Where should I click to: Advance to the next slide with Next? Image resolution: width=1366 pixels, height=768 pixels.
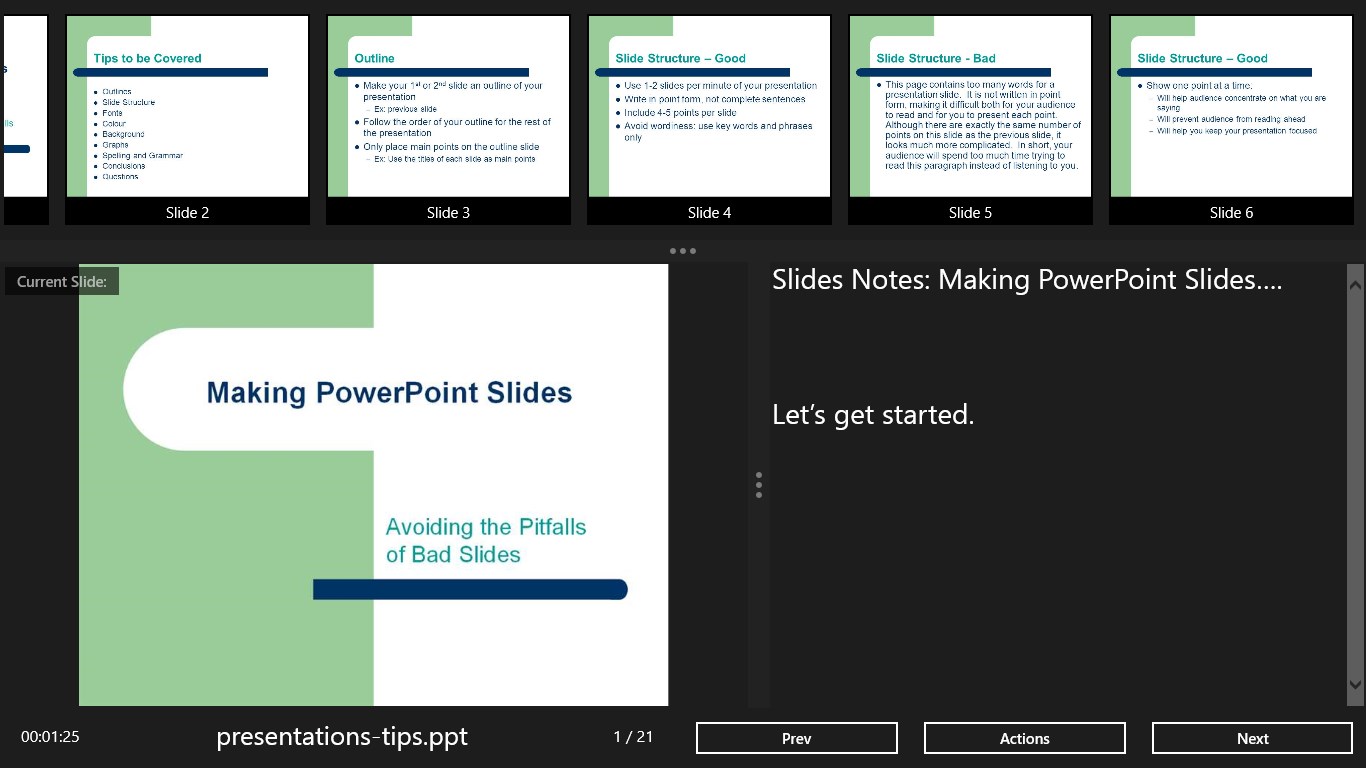(x=1252, y=738)
